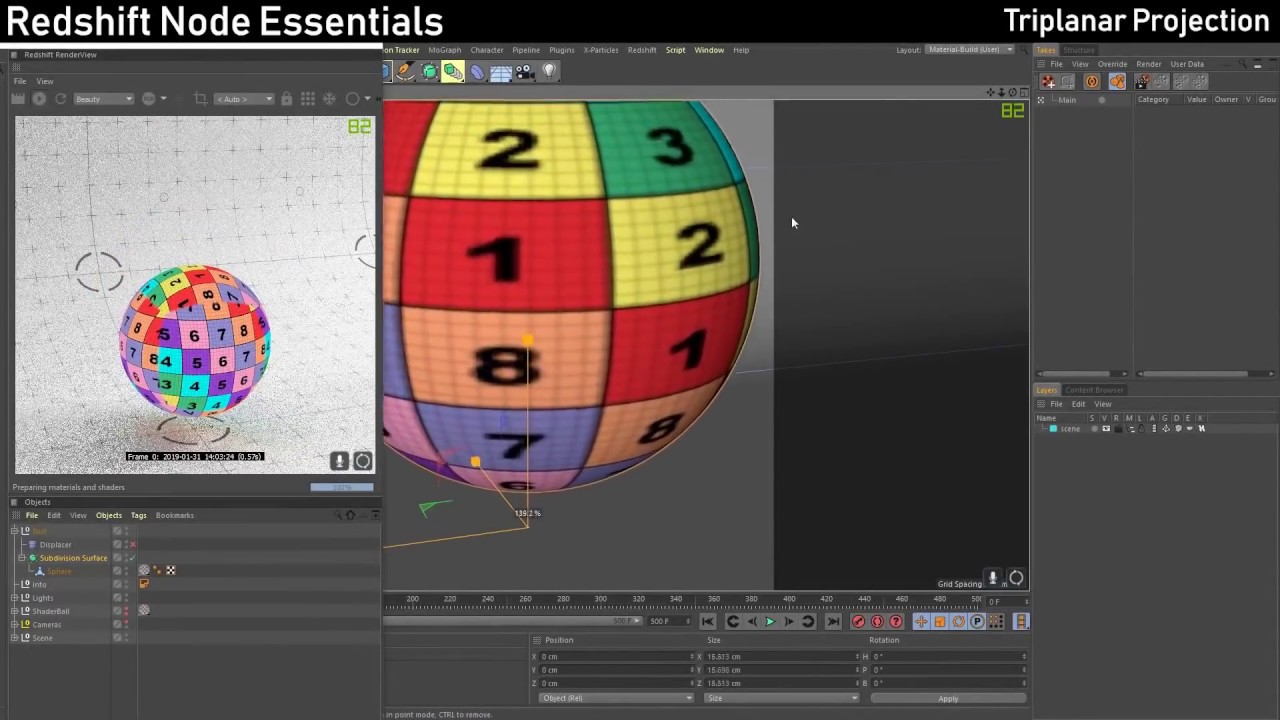Start IPR playback in Redshift RenderView
The width and height of the screenshot is (1280, 720).
tap(39, 99)
